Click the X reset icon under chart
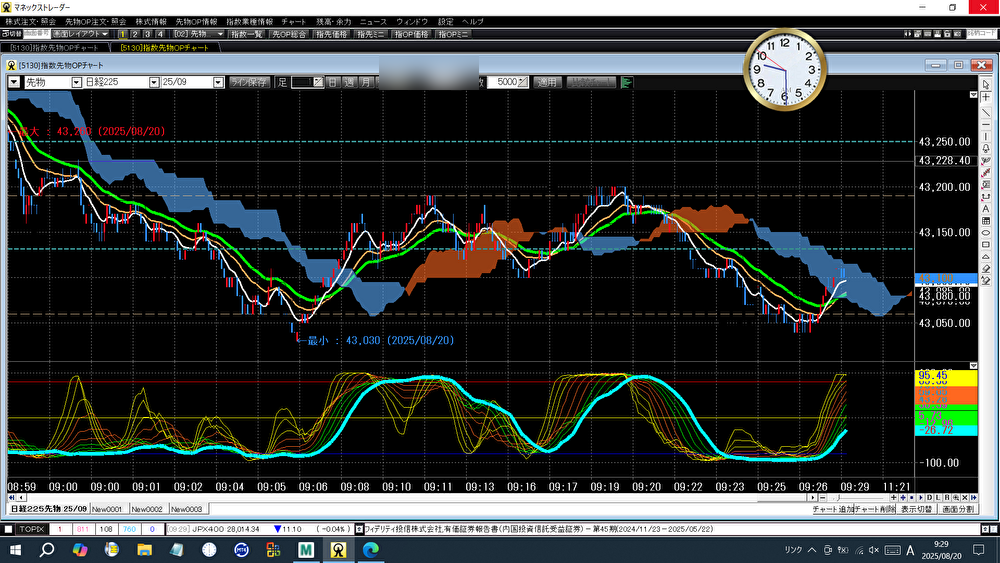The height and width of the screenshot is (563, 1000). pyautogui.click(x=965, y=497)
